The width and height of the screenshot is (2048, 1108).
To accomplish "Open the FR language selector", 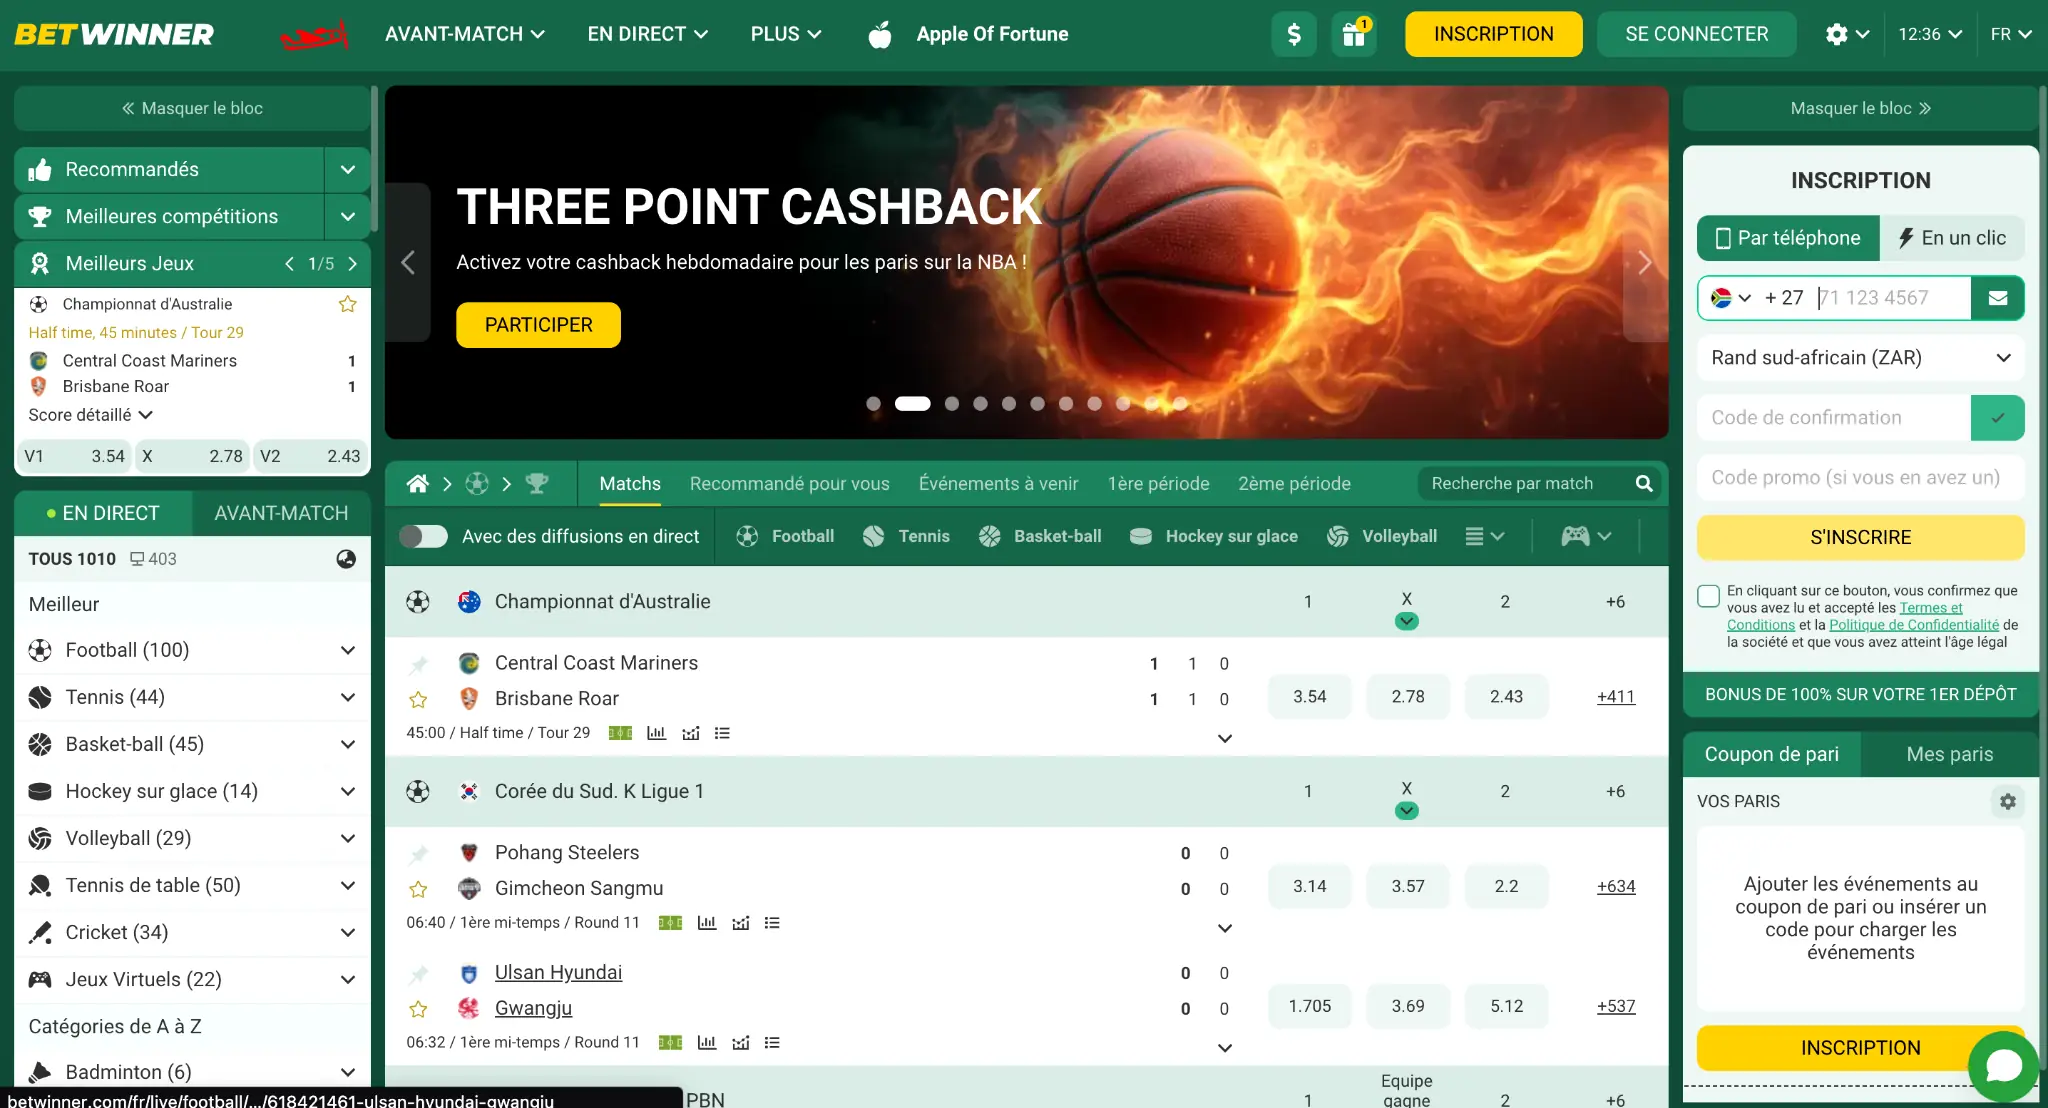I will (x=2011, y=34).
